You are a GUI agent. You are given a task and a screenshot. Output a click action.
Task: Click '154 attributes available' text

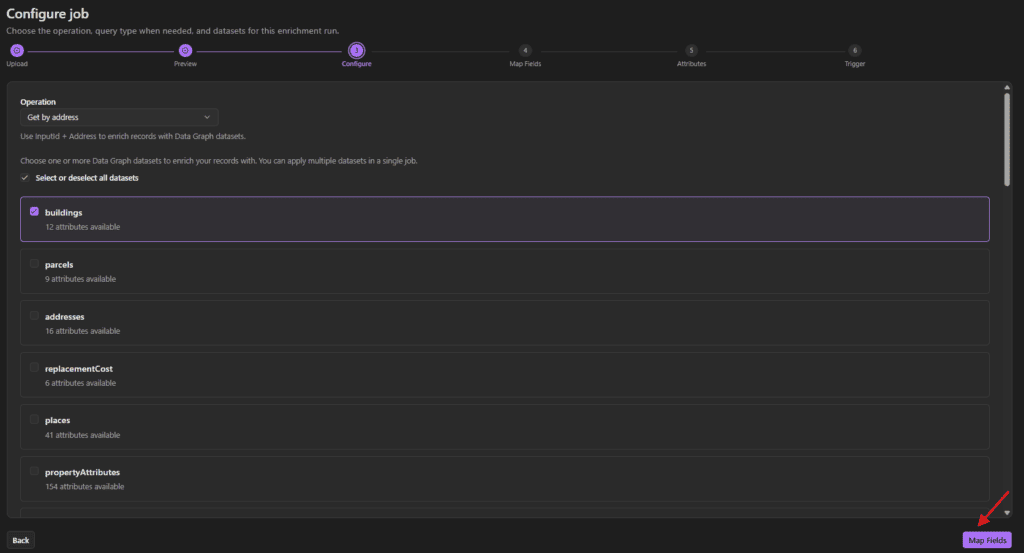tap(84, 486)
